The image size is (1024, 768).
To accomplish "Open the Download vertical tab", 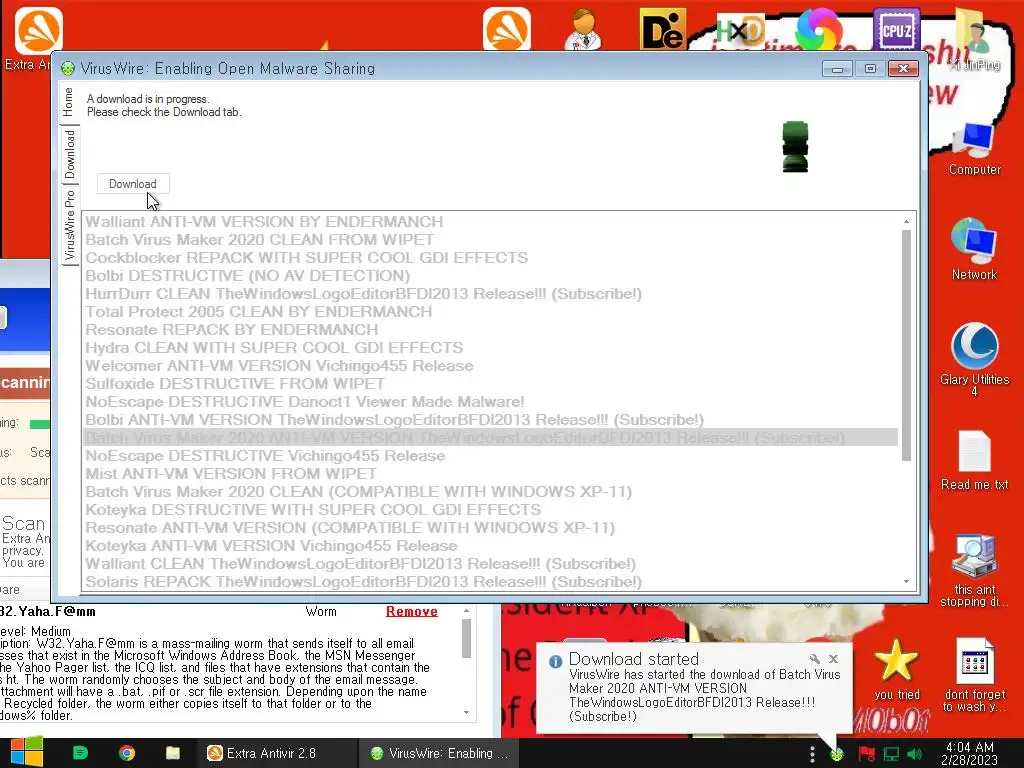I will [x=70, y=154].
